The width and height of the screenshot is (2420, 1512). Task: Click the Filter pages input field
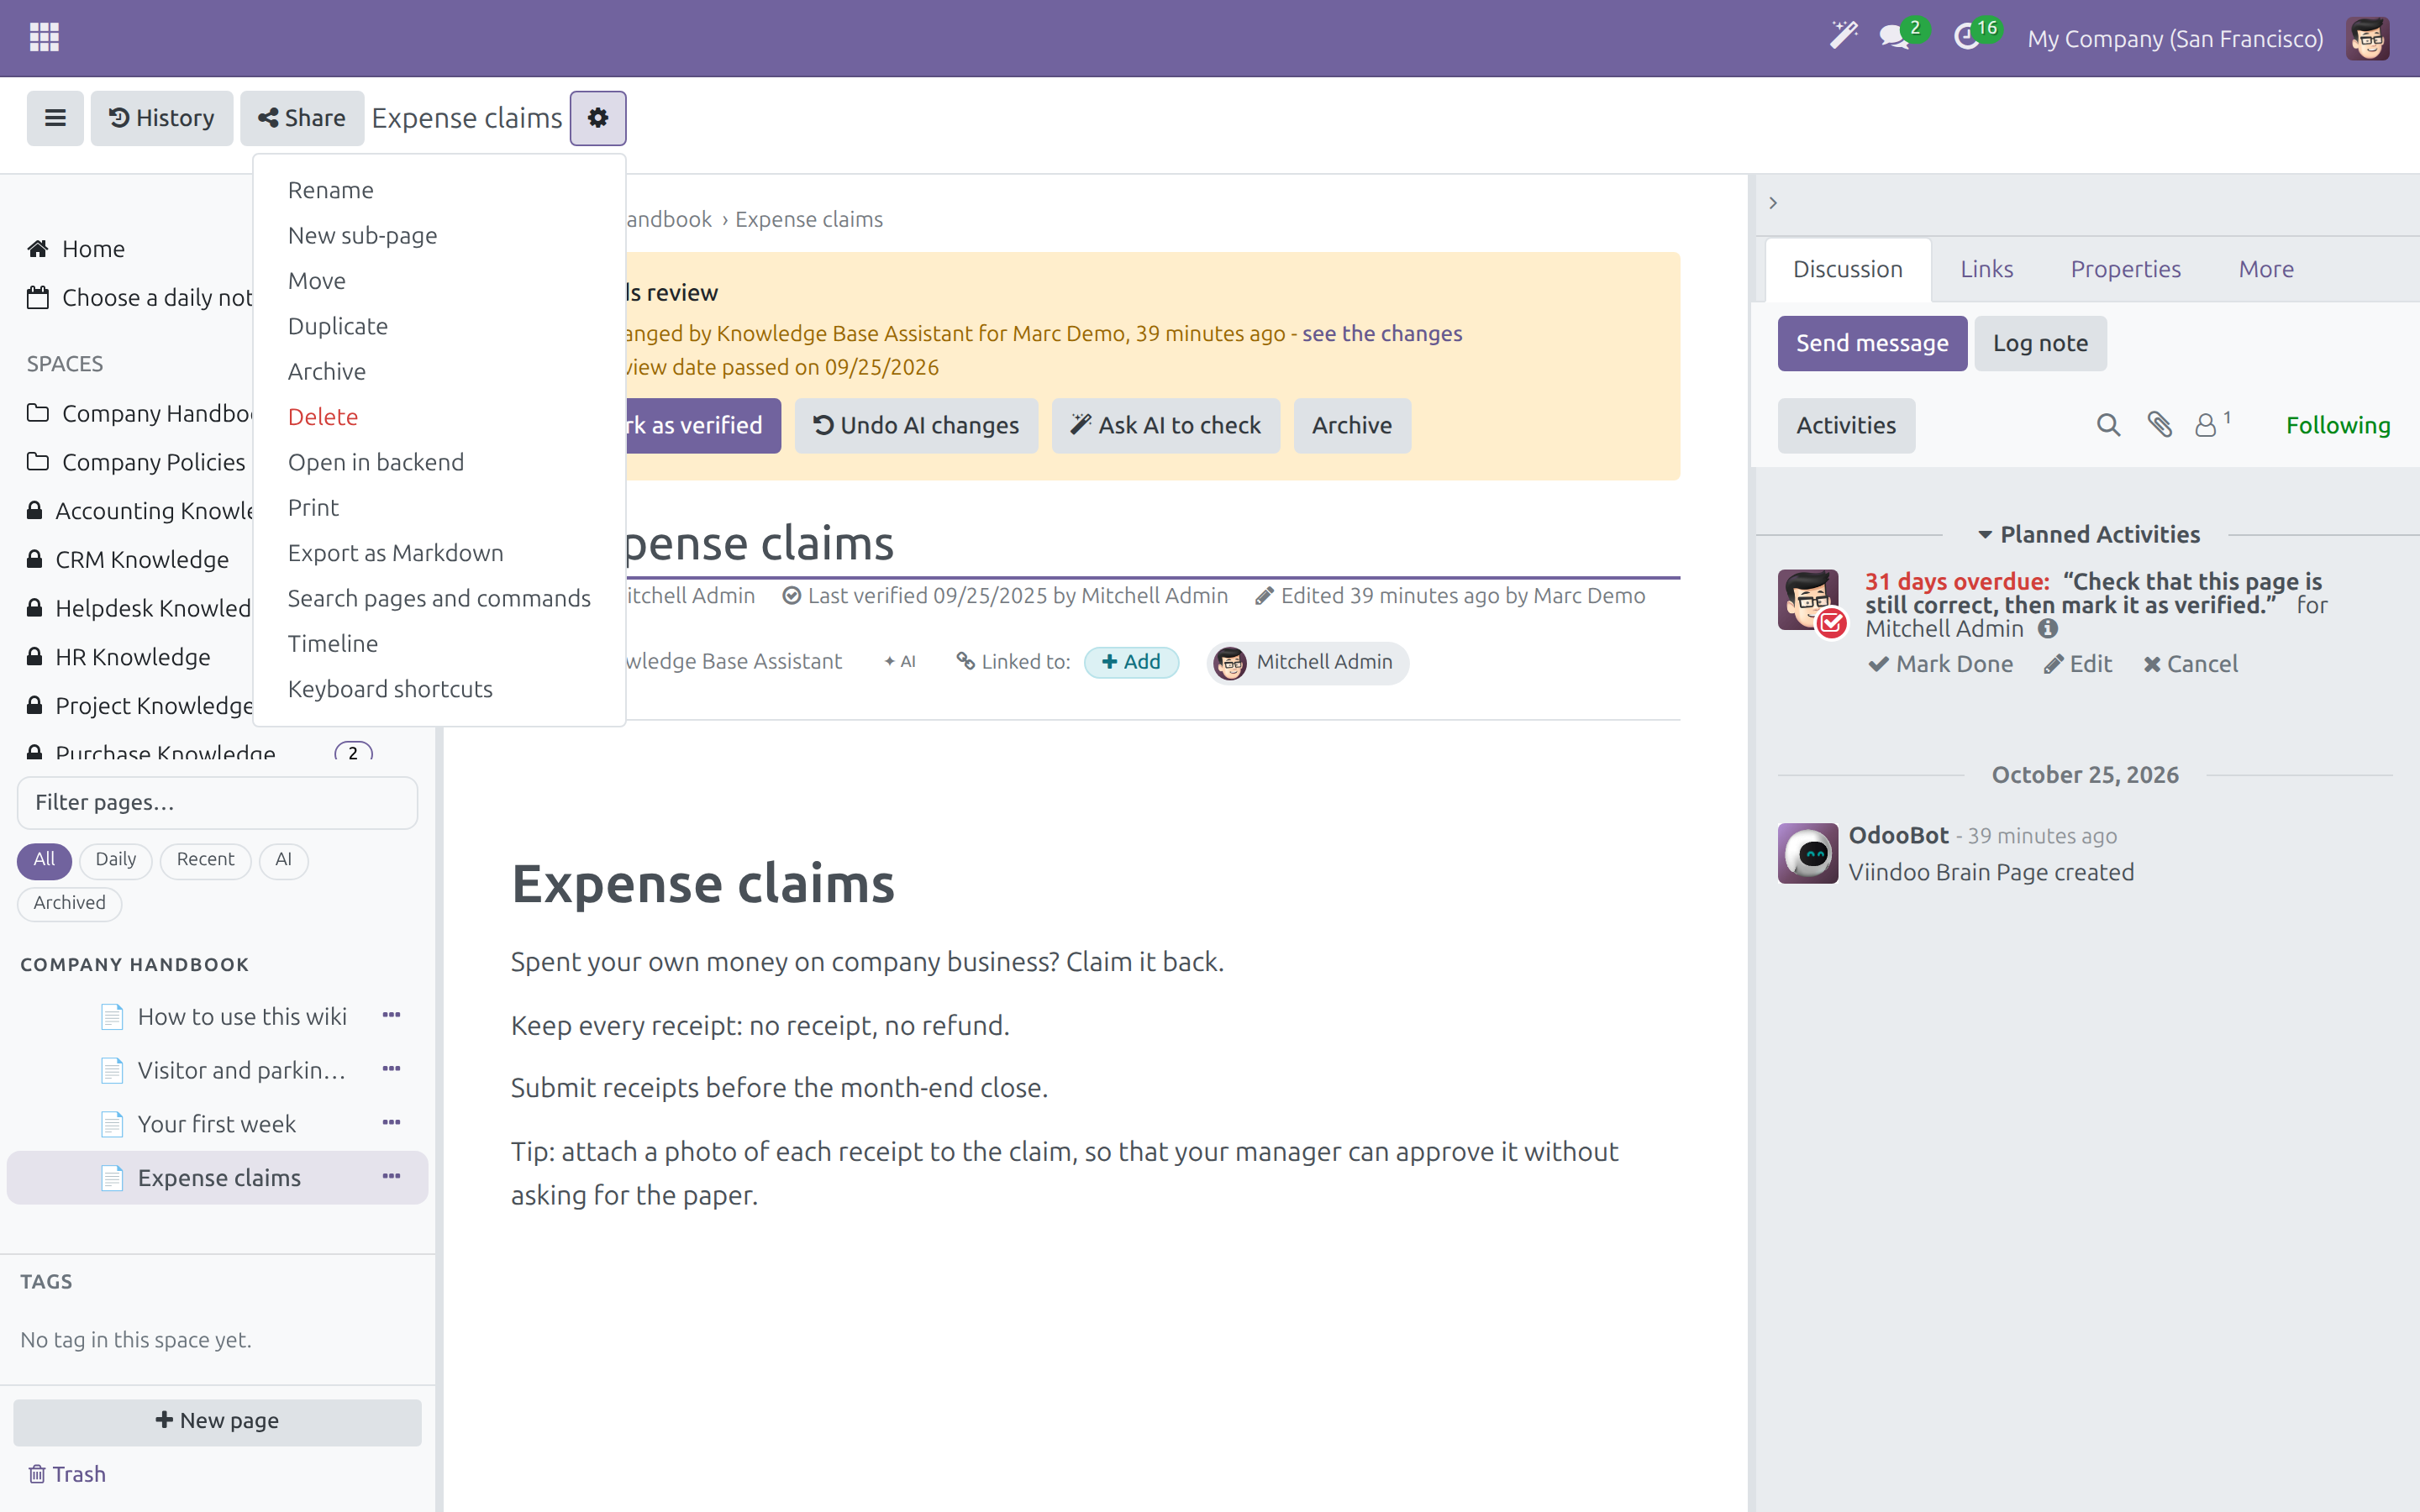point(217,802)
